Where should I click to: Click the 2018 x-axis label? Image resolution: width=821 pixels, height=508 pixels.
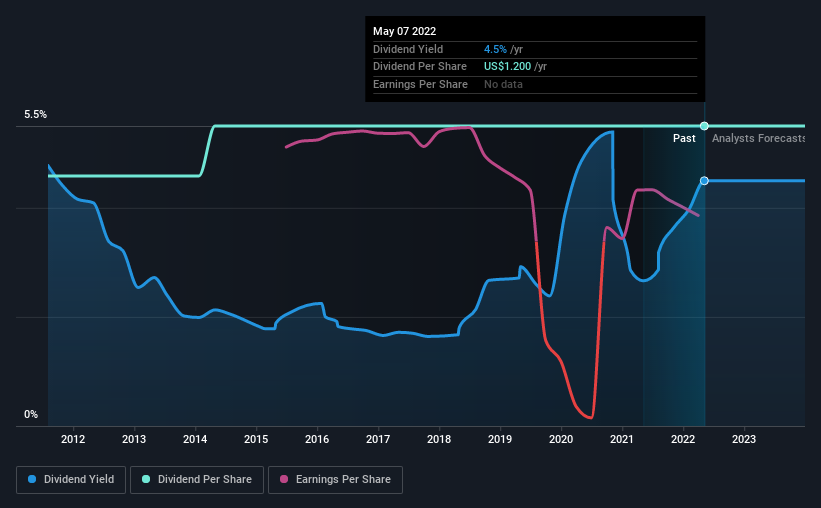pos(439,439)
